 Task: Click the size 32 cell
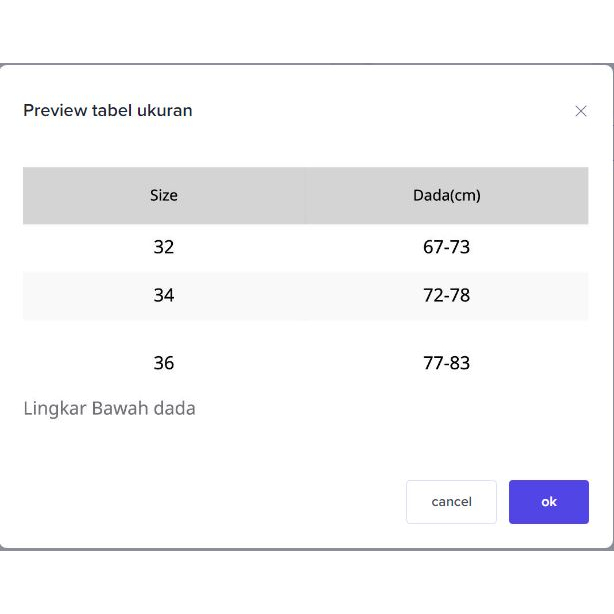click(164, 247)
